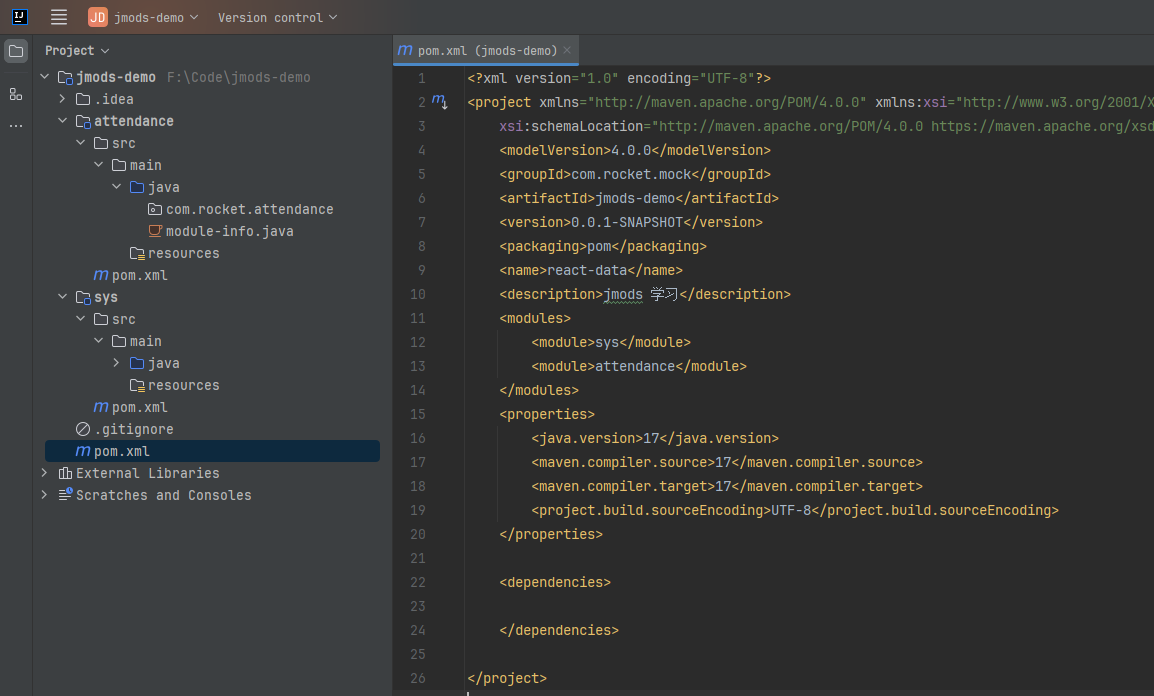Open the Version control dropdown
This screenshot has width=1154, height=696.
(x=277, y=17)
